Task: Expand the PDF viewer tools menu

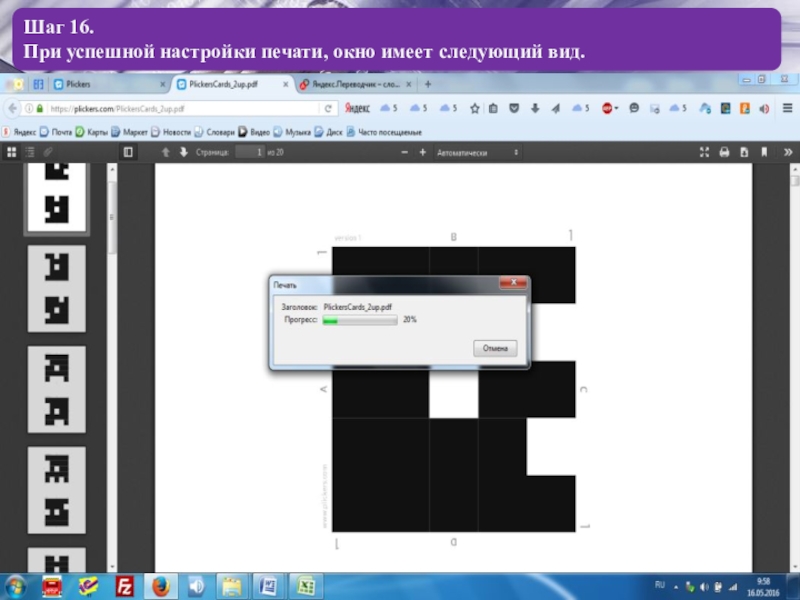Action: (x=788, y=152)
